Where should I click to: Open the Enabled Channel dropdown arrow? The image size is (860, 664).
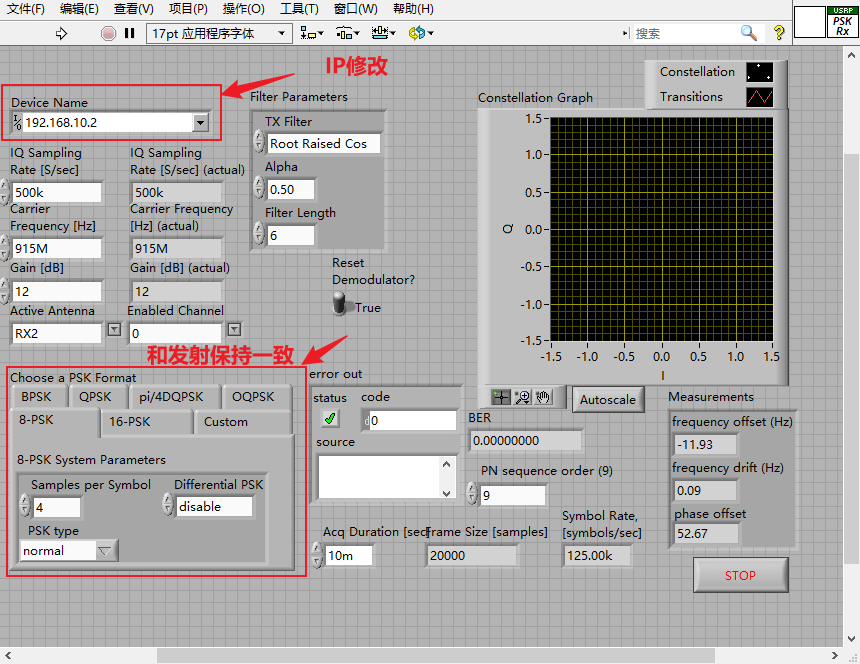pos(234,330)
